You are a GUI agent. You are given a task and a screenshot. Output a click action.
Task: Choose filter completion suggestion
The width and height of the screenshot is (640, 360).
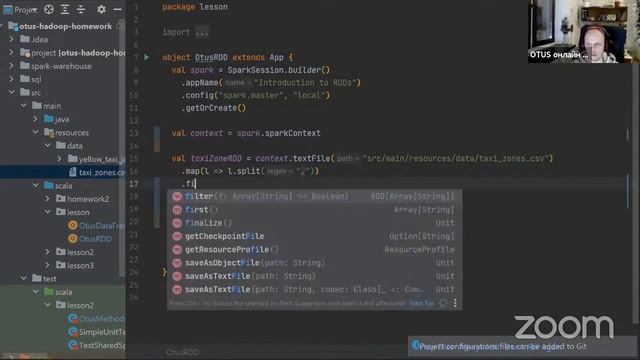[314, 196]
